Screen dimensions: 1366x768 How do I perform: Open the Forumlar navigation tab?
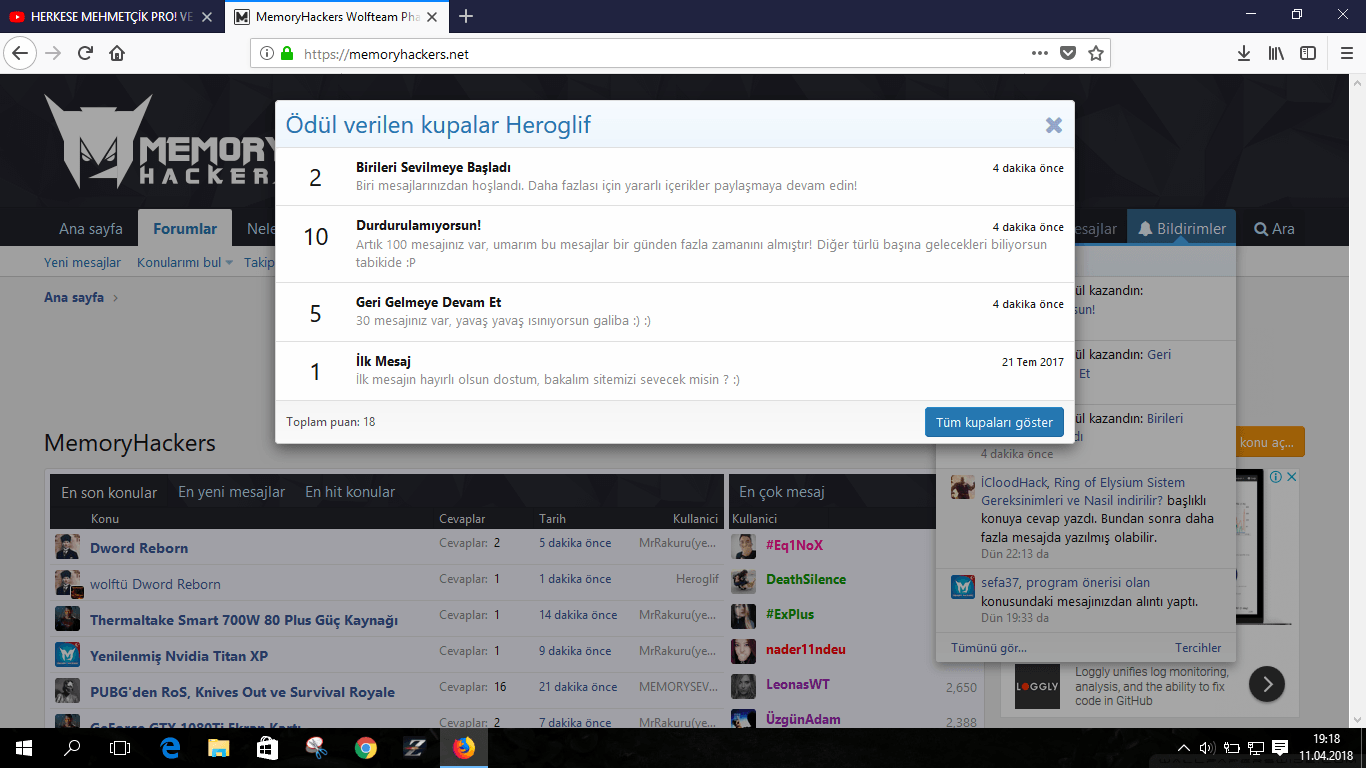point(185,229)
